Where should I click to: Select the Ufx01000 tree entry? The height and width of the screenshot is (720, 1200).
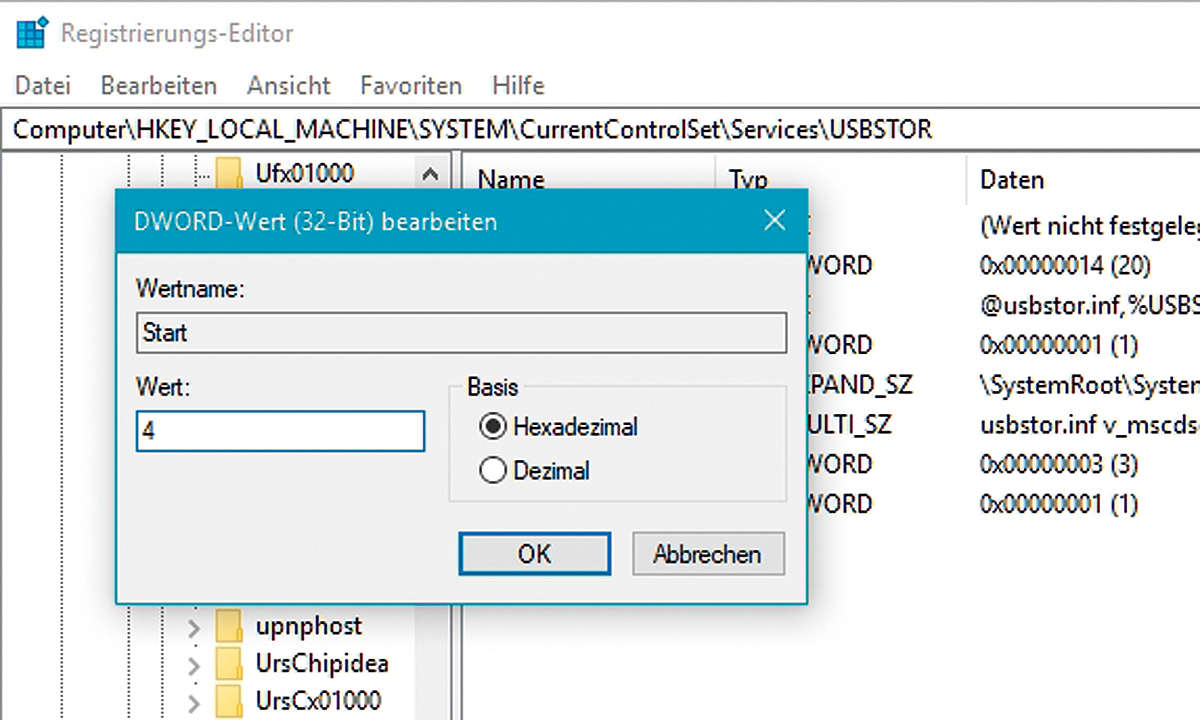point(305,173)
